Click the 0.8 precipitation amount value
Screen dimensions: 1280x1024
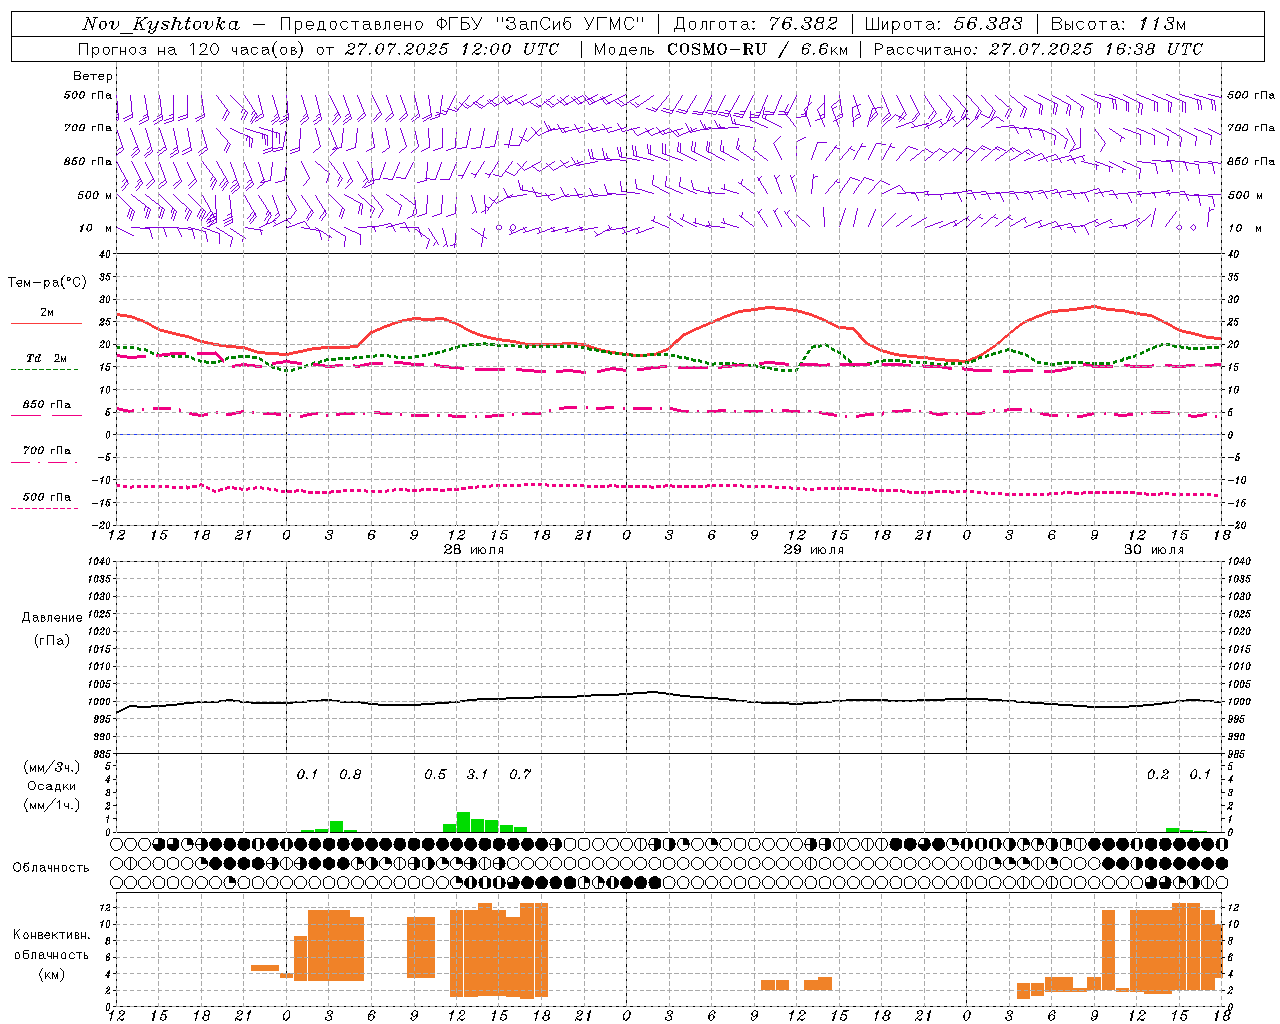pyautogui.click(x=350, y=774)
